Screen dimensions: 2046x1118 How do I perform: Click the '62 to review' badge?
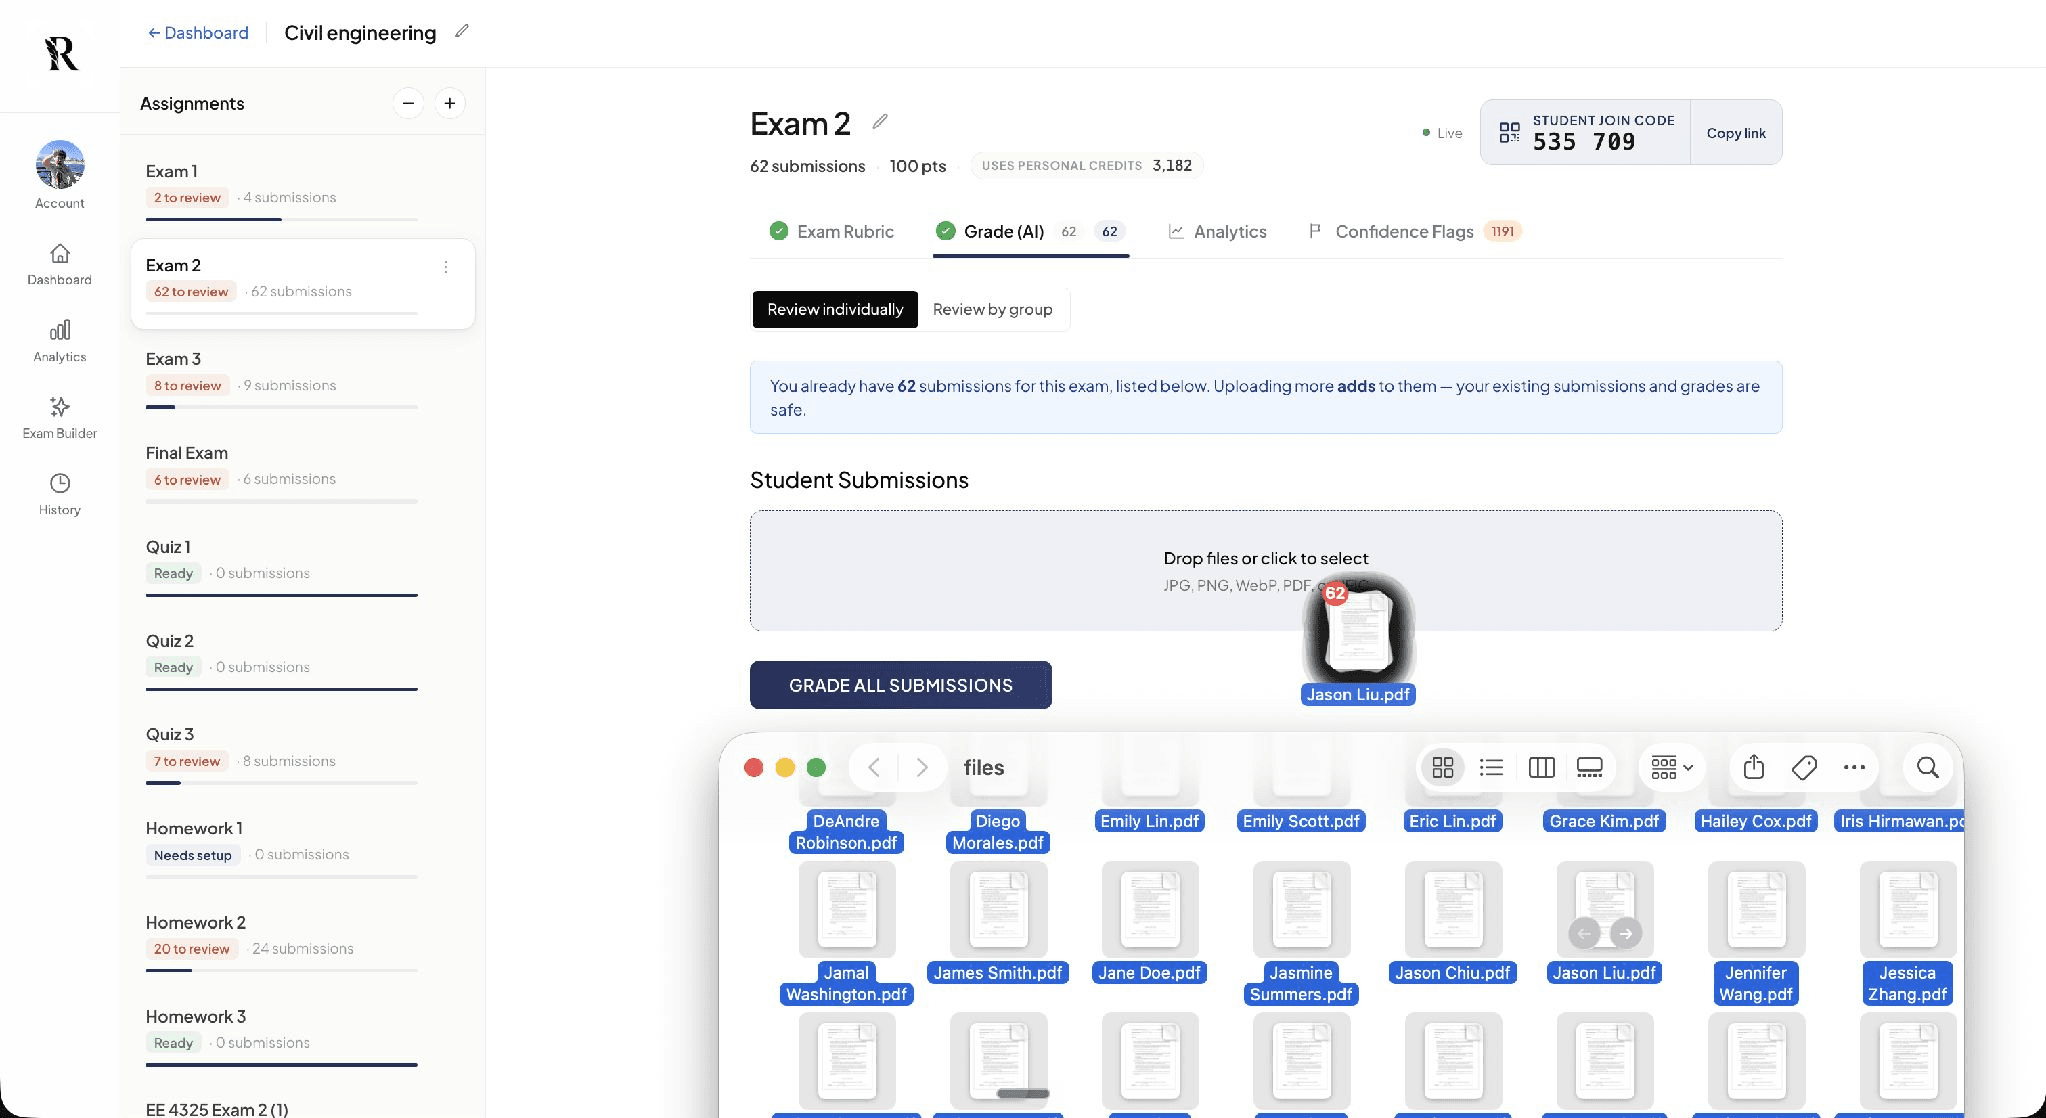pos(191,291)
